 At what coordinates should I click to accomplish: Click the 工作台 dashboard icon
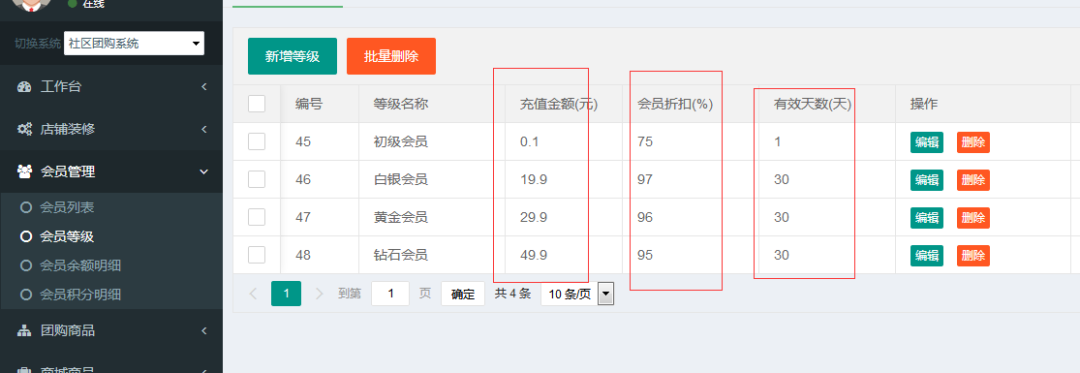click(x=25, y=87)
